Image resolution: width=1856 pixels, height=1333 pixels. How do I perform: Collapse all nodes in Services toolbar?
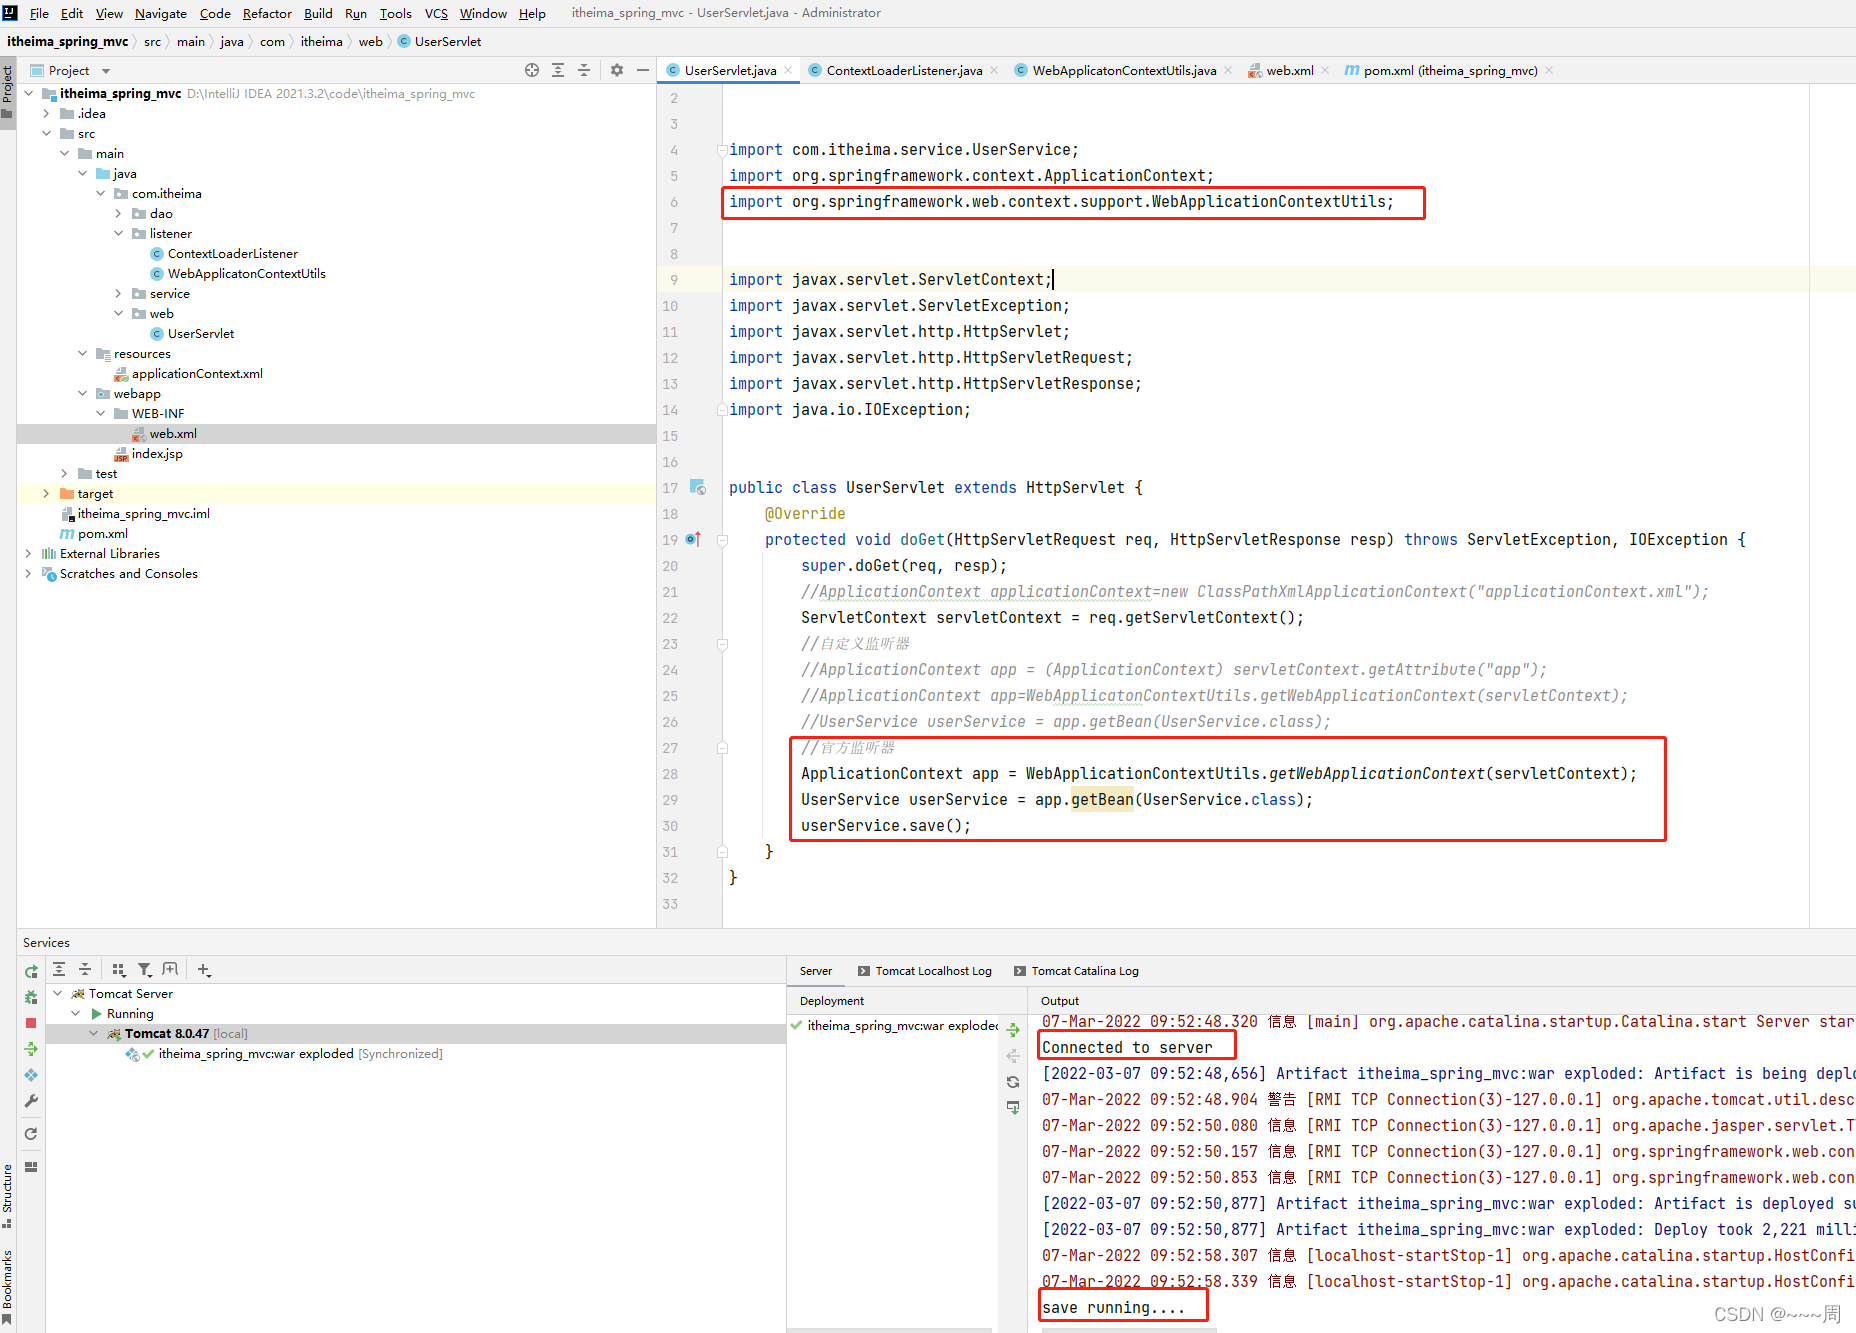point(85,969)
